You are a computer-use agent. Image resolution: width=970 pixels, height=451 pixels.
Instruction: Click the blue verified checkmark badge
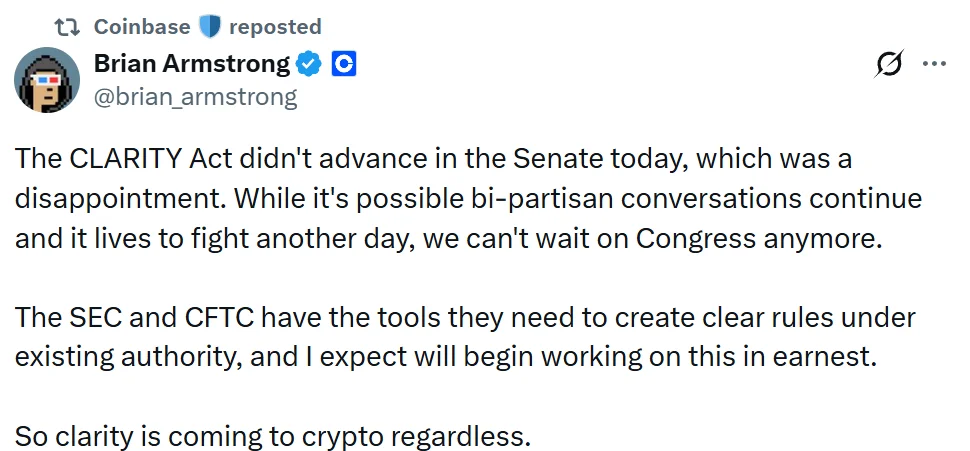click(x=309, y=64)
